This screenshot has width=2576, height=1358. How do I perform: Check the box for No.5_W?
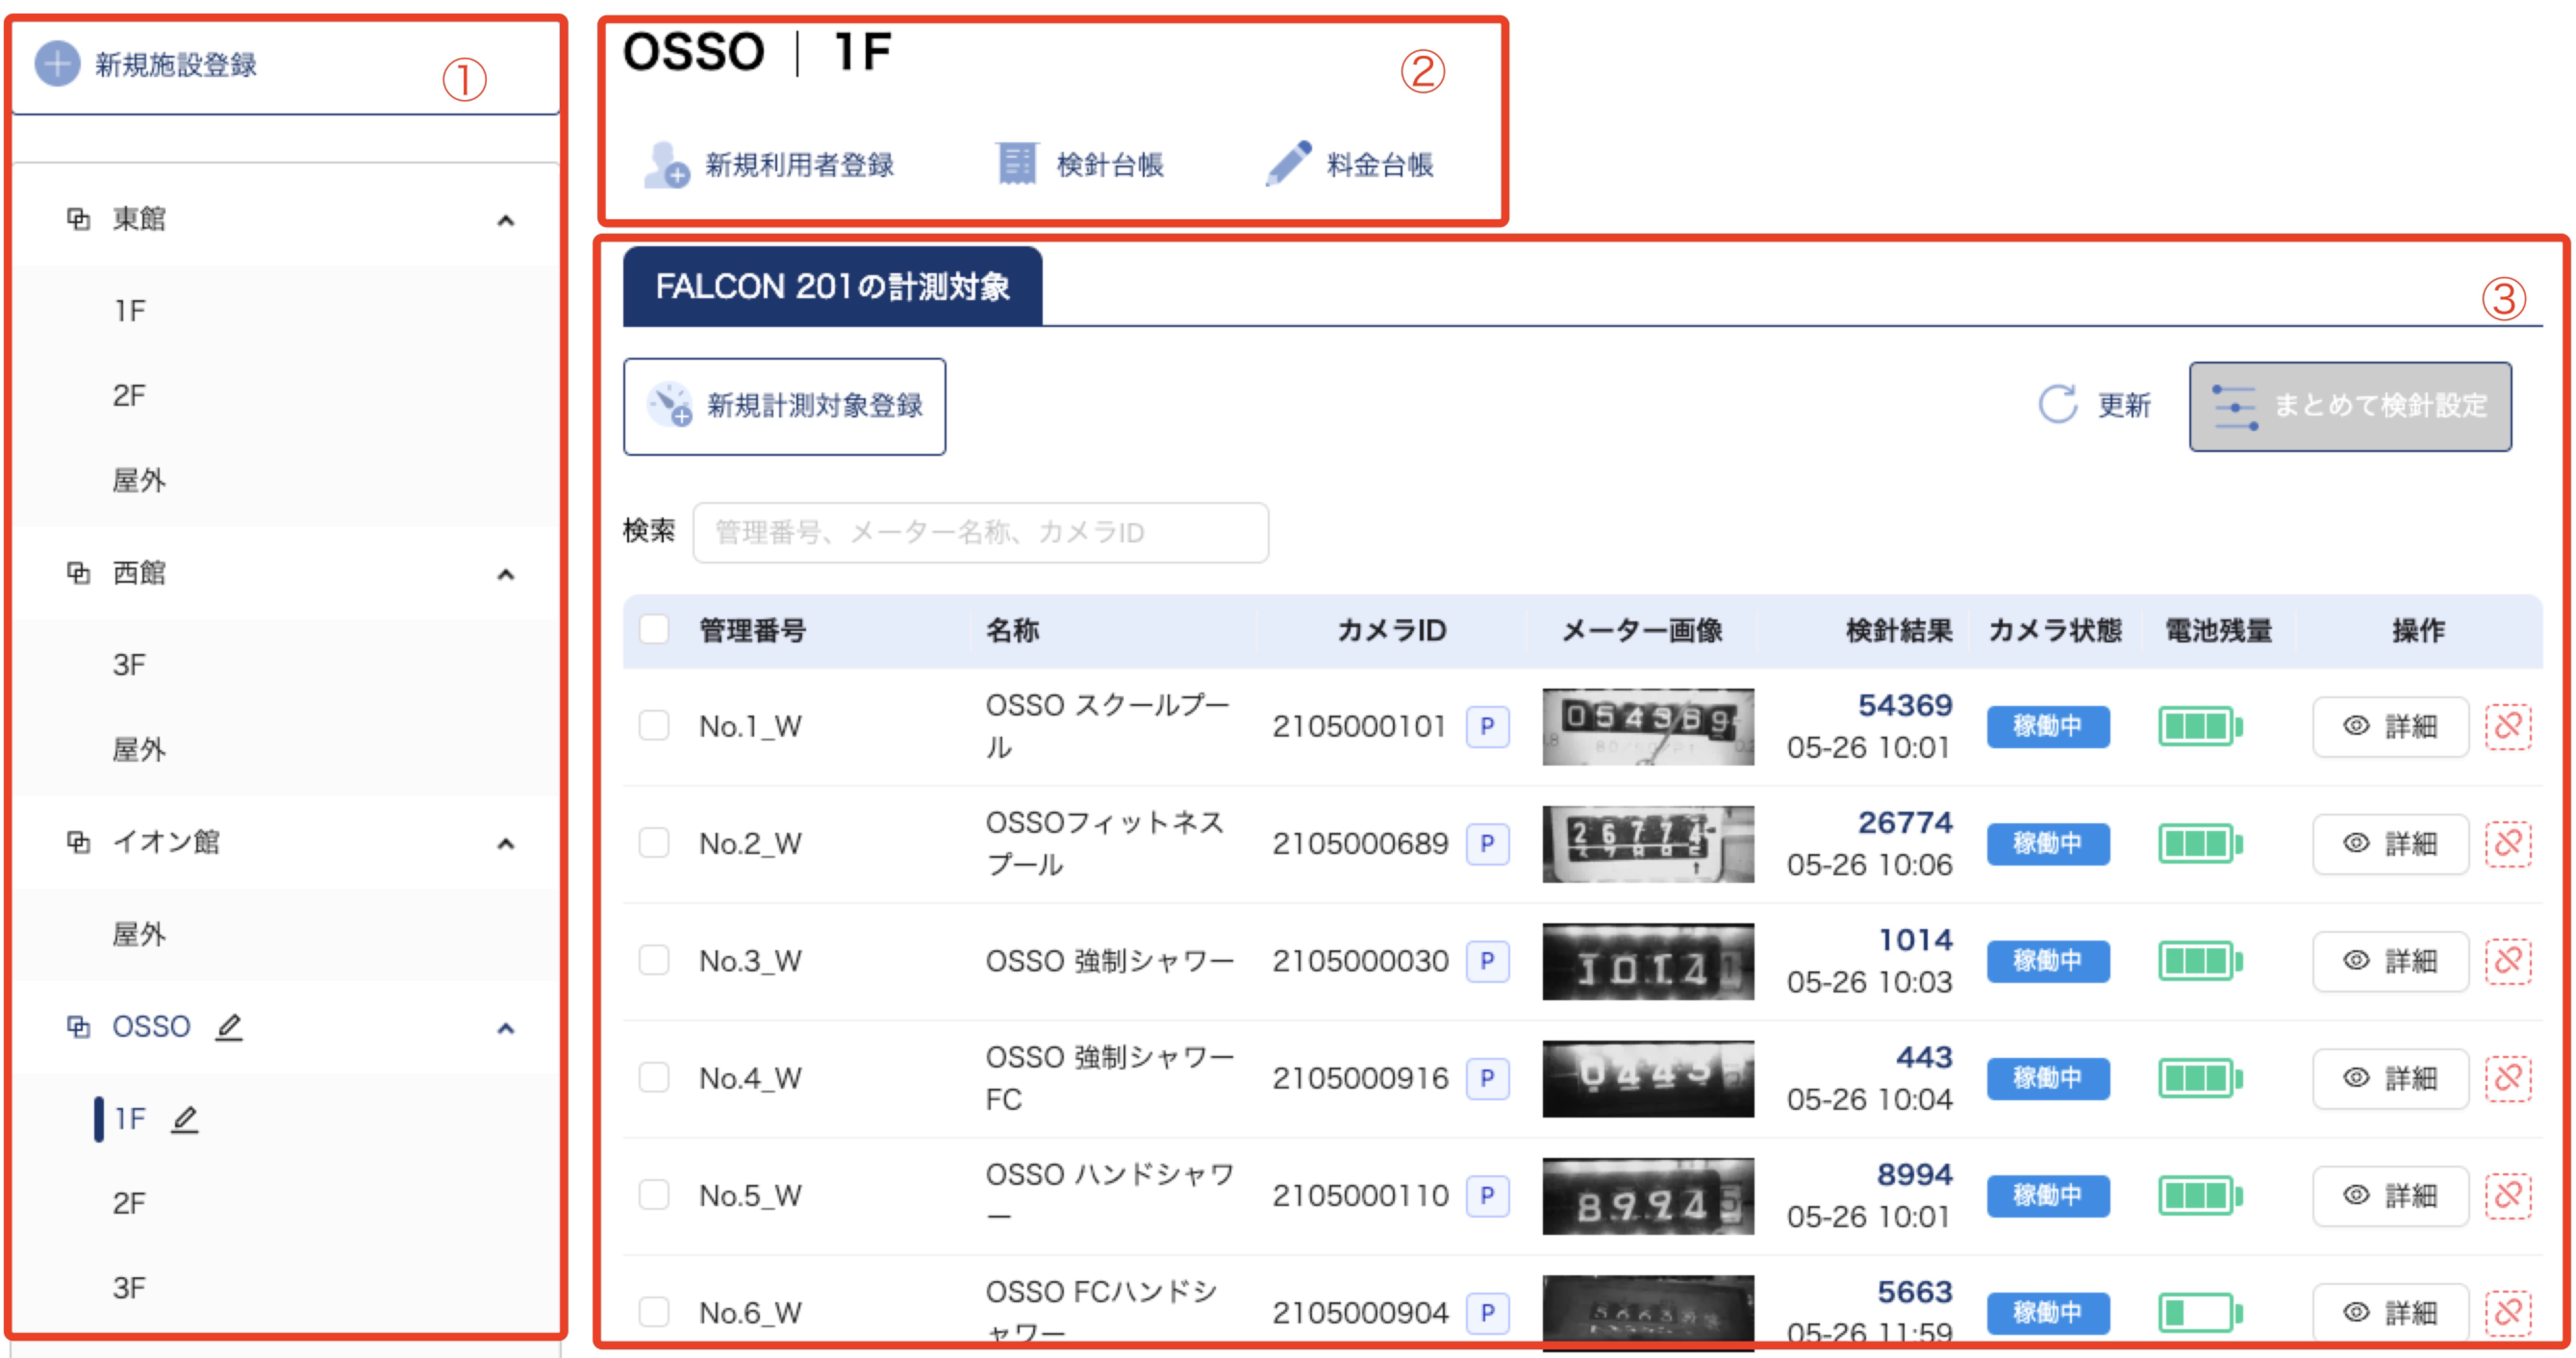(x=654, y=1195)
